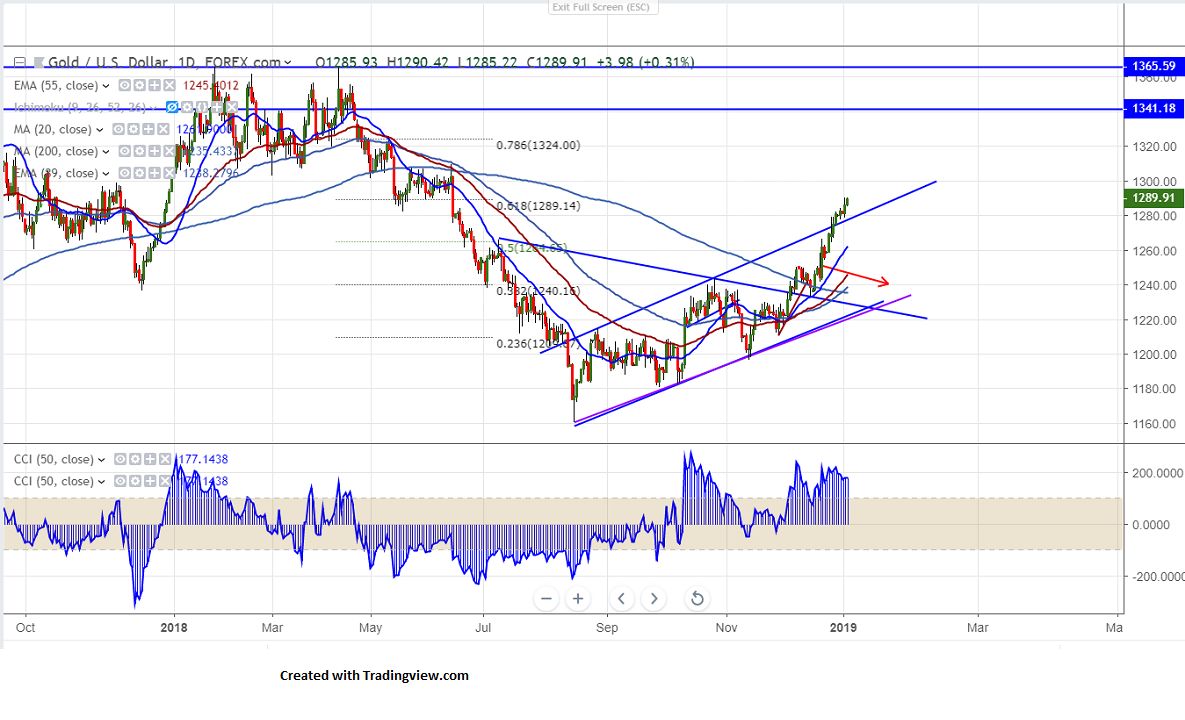Click the flag icon beside Gold symbol
The width and height of the screenshot is (1185, 720).
[39, 62]
